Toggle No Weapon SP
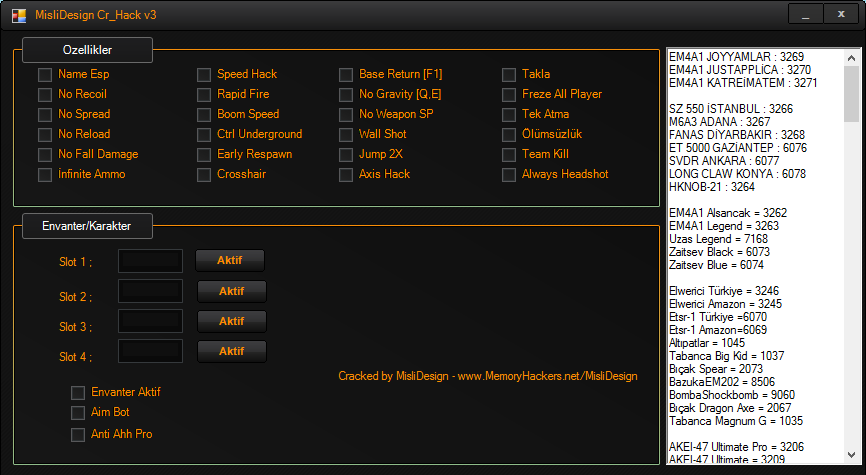The width and height of the screenshot is (866, 475). point(346,114)
